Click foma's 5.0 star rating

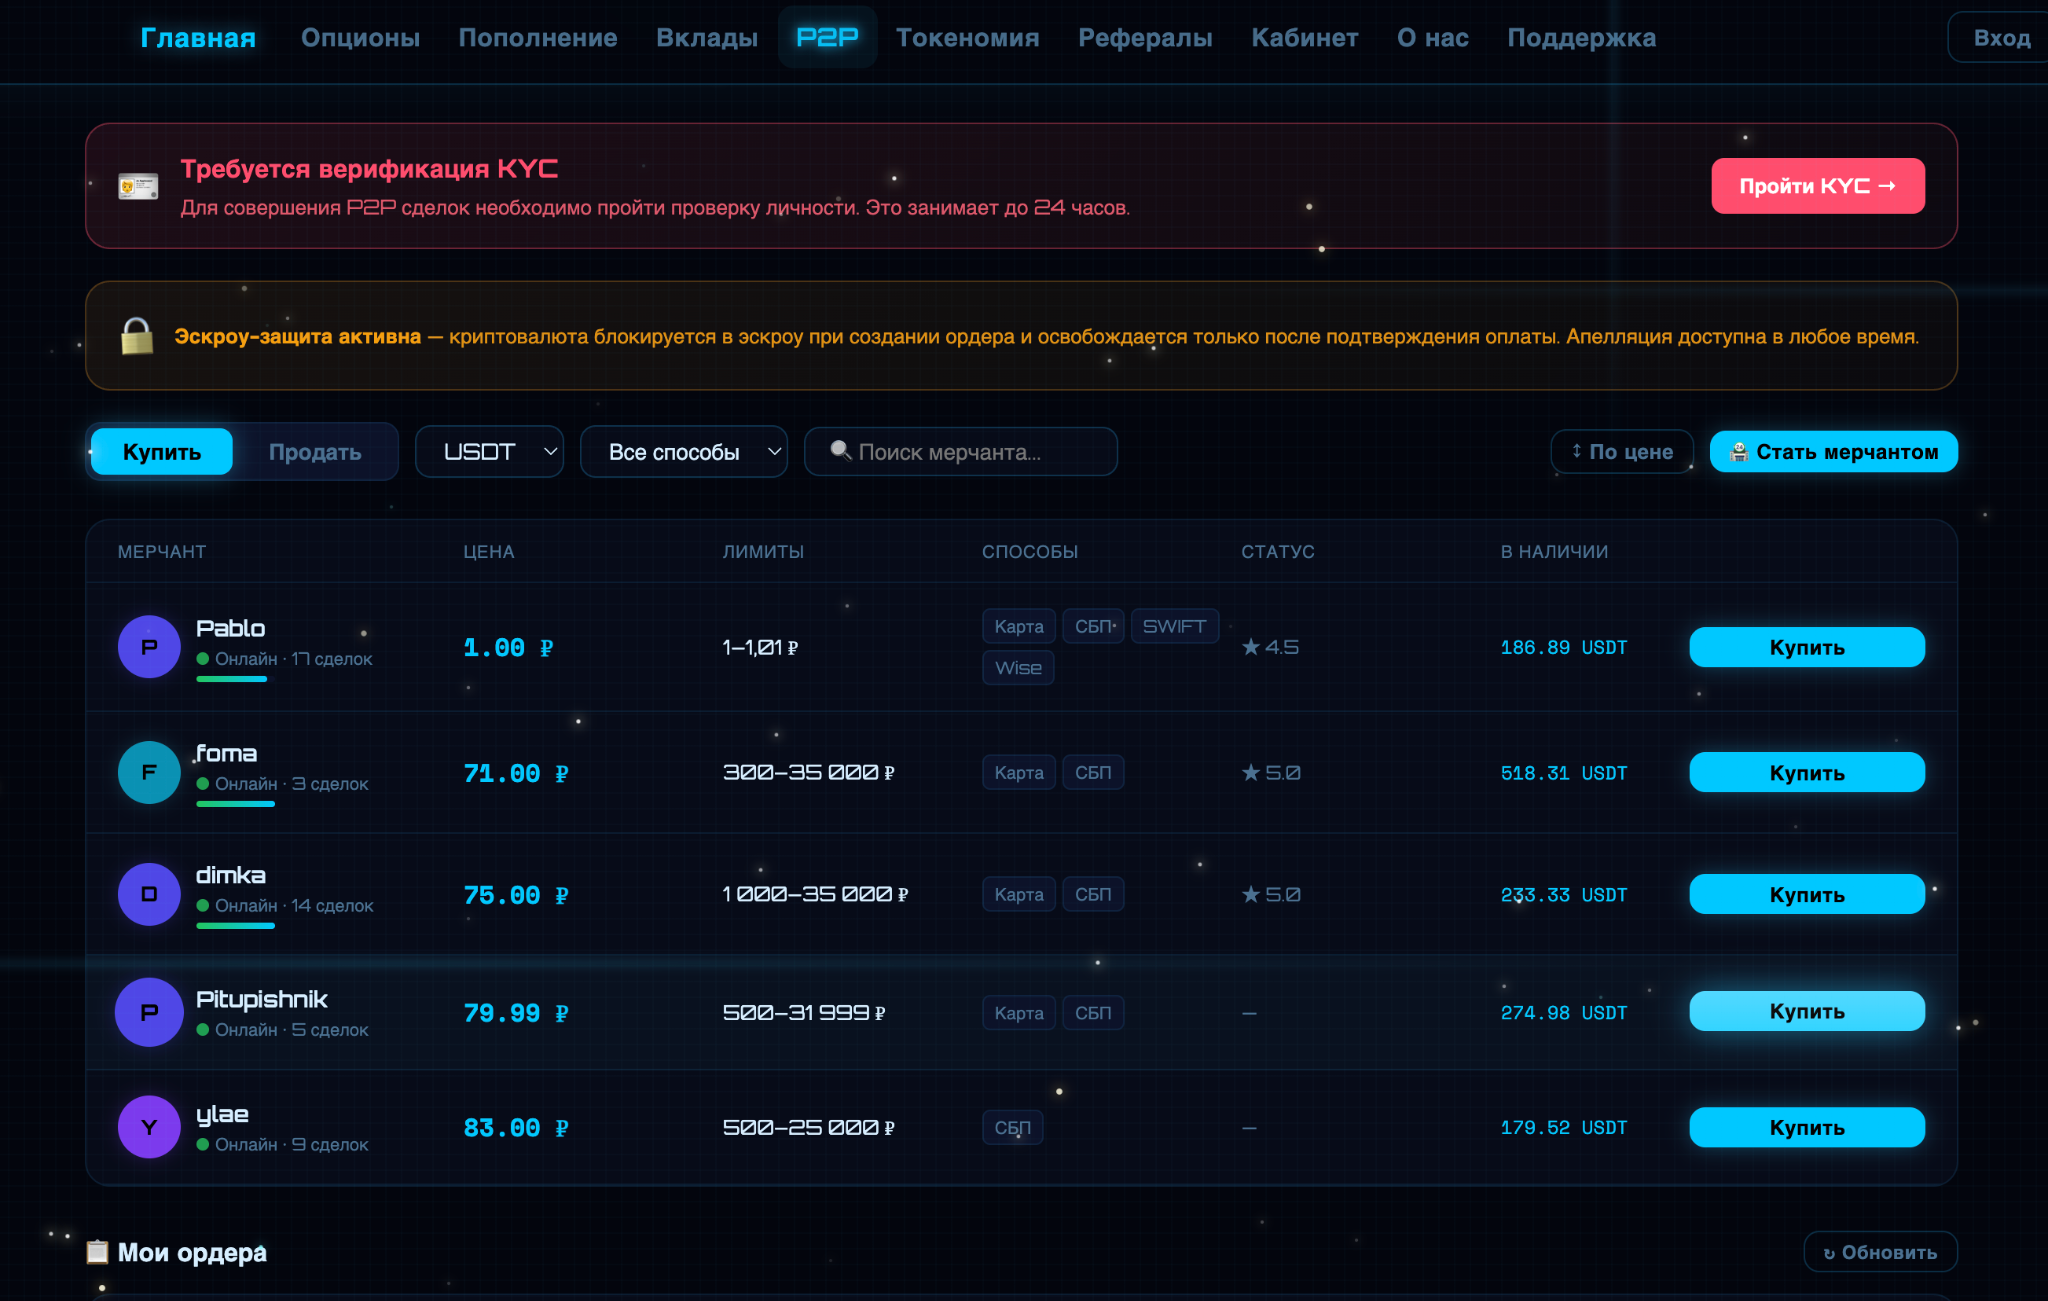click(1271, 773)
